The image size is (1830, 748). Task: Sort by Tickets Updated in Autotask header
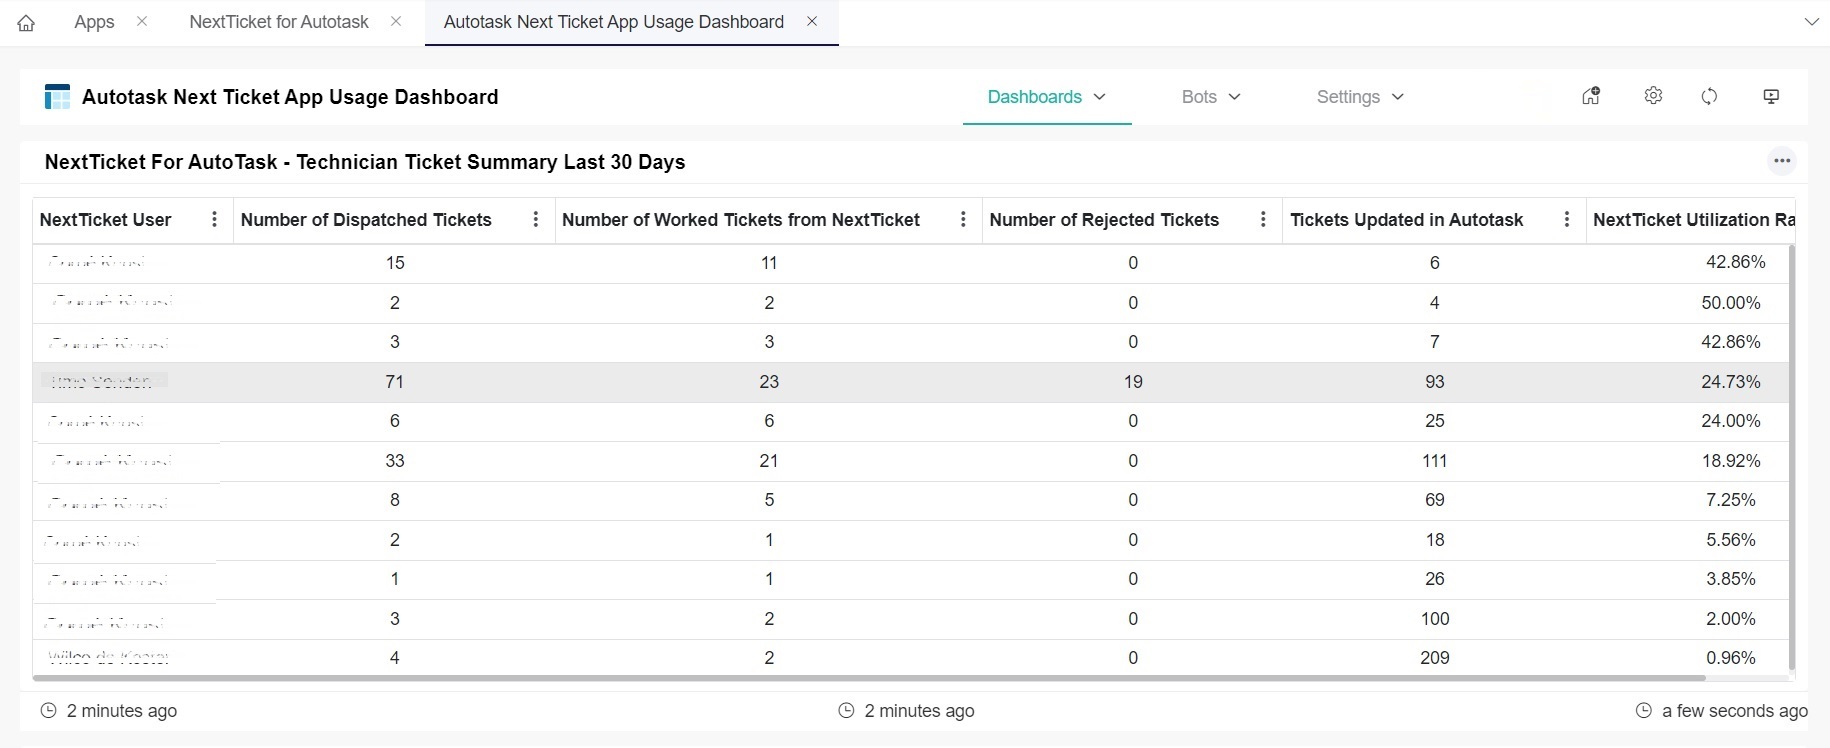[1407, 220]
